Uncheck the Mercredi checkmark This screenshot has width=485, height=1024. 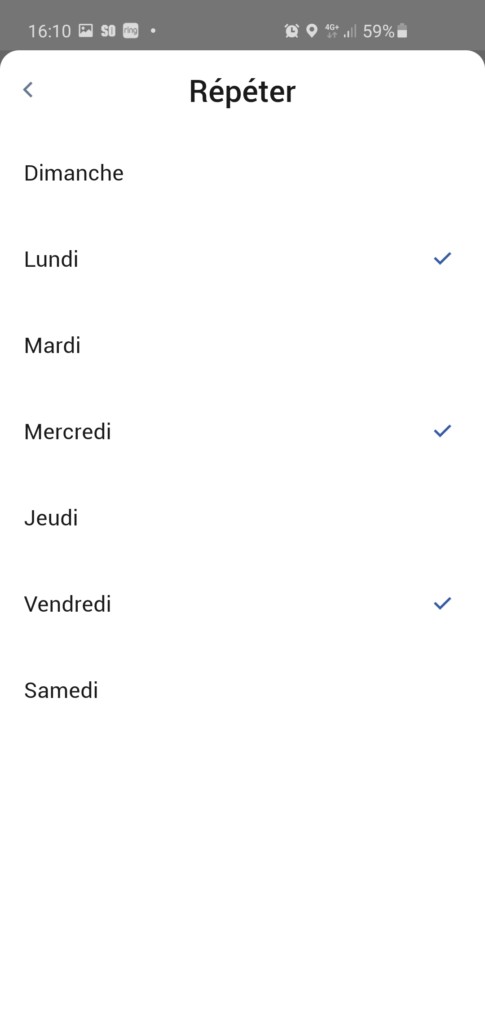[442, 431]
